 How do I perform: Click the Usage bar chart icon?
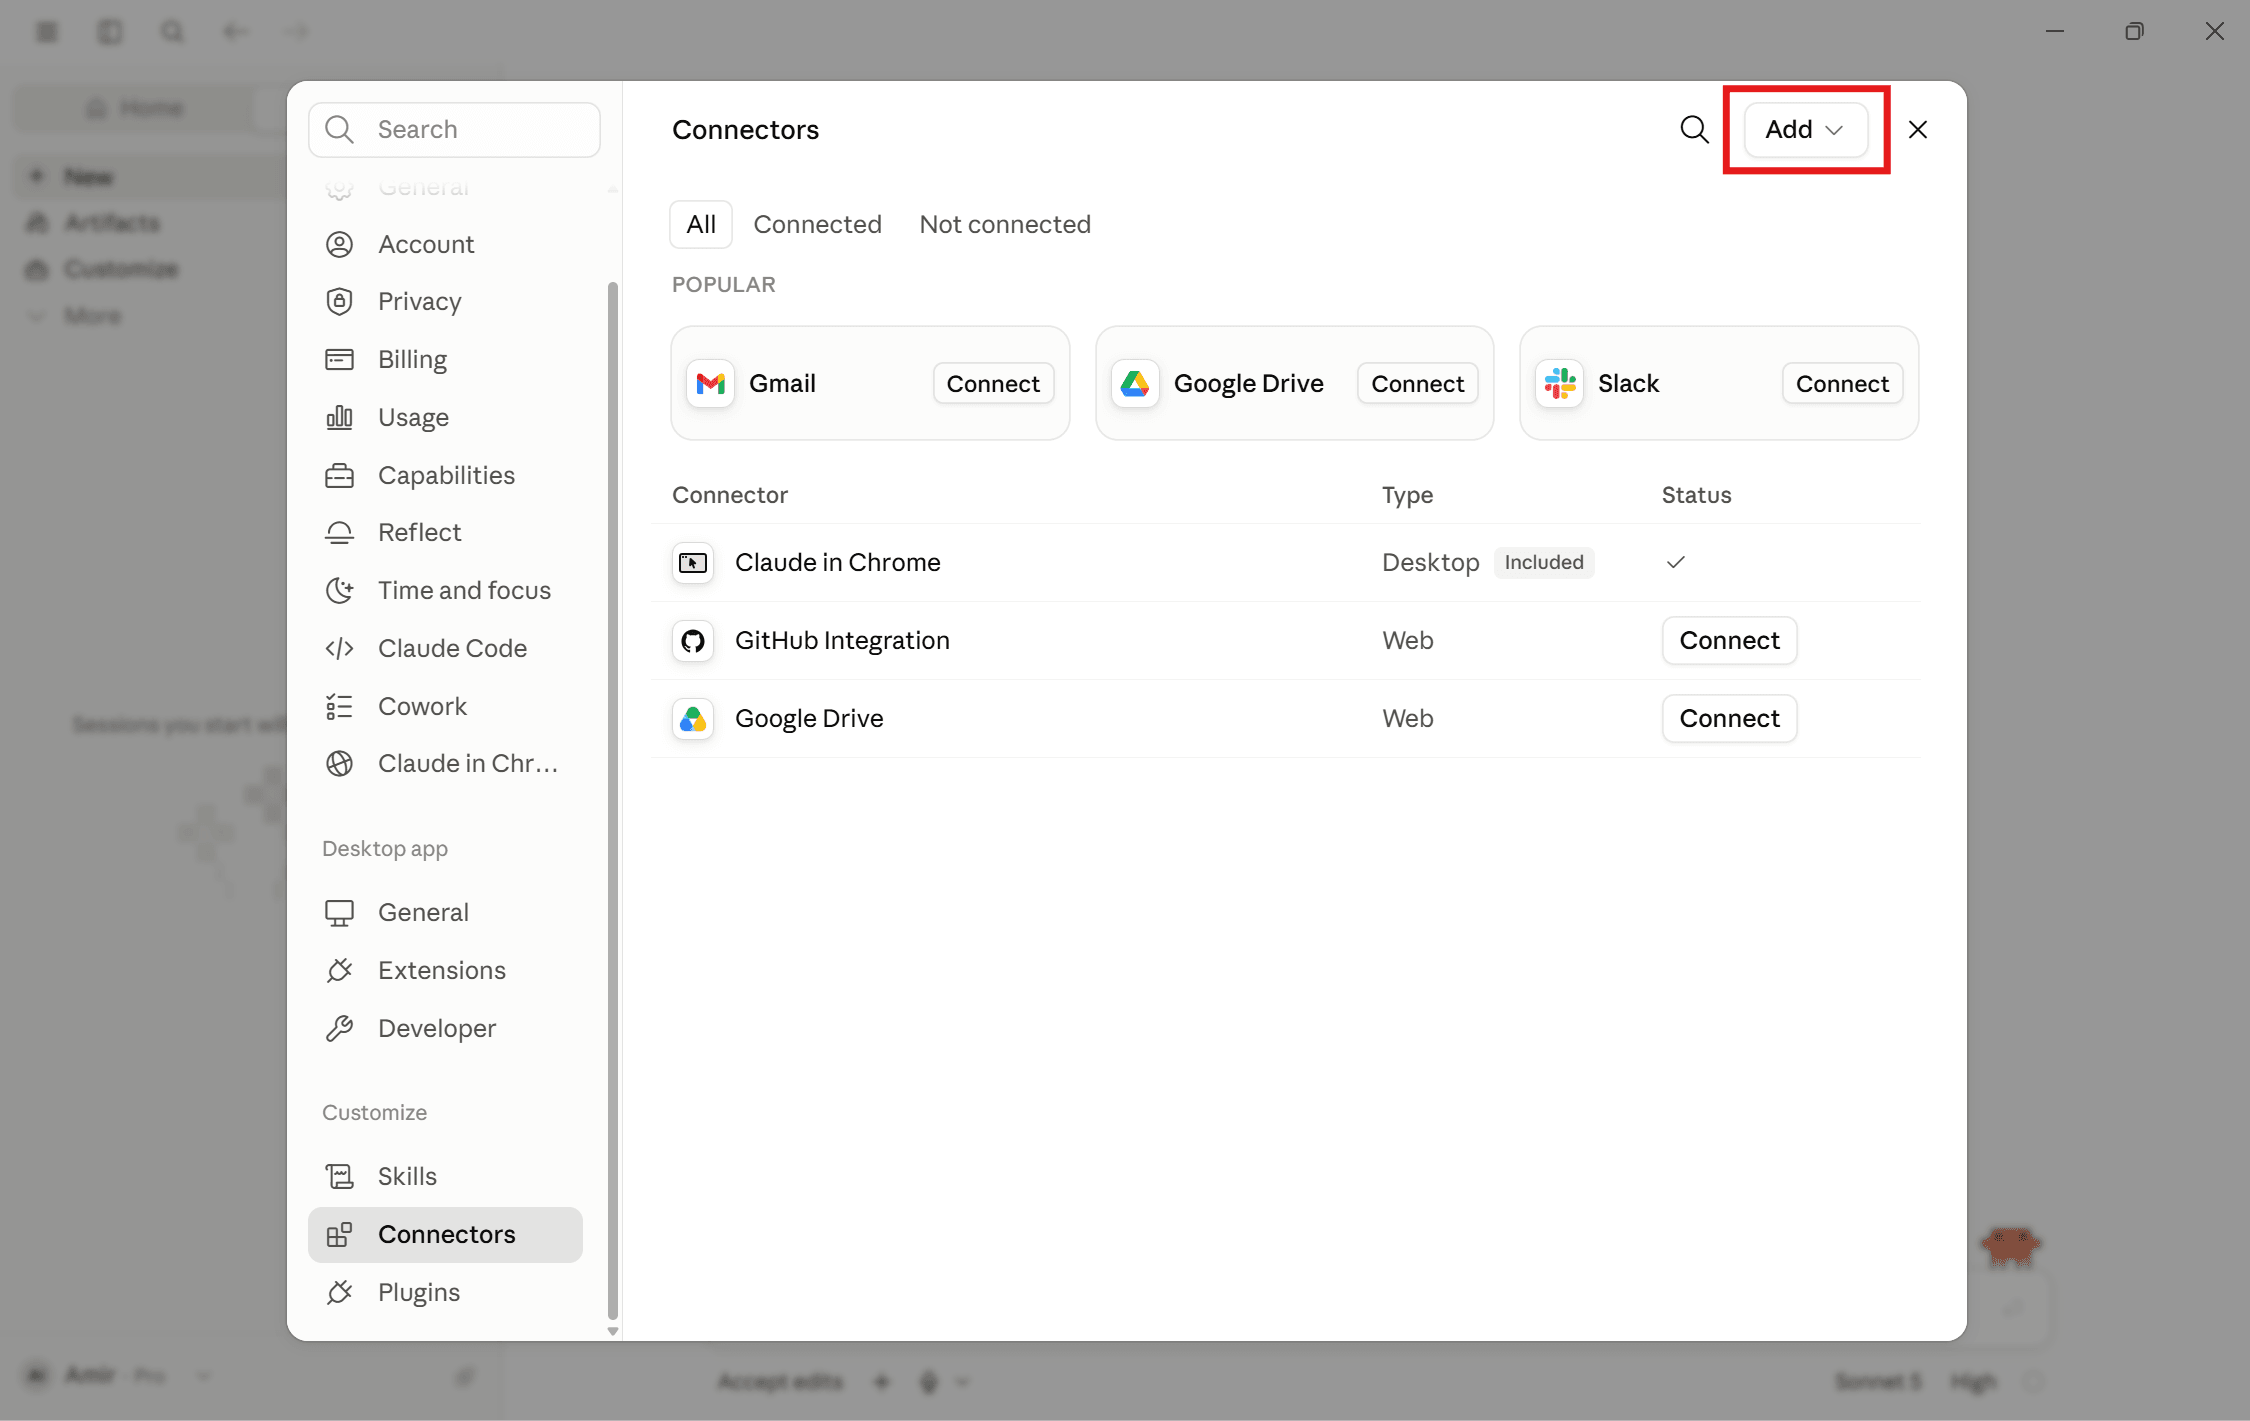coord(339,417)
